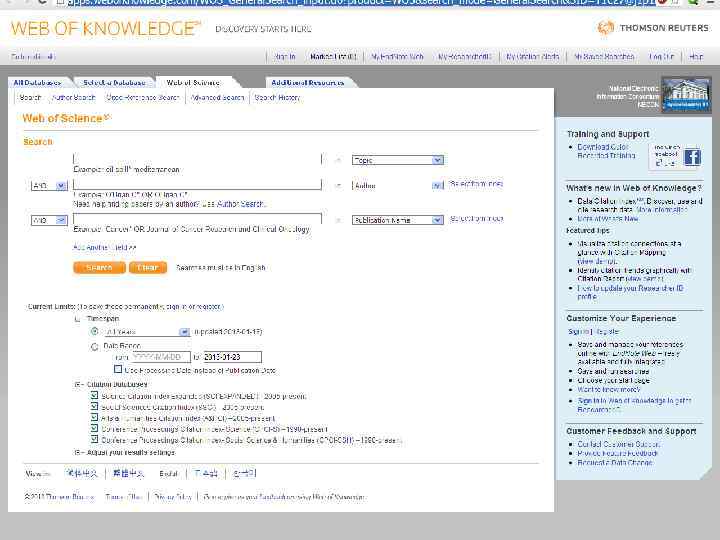Switch to the All Databases tab

[x=37, y=83]
